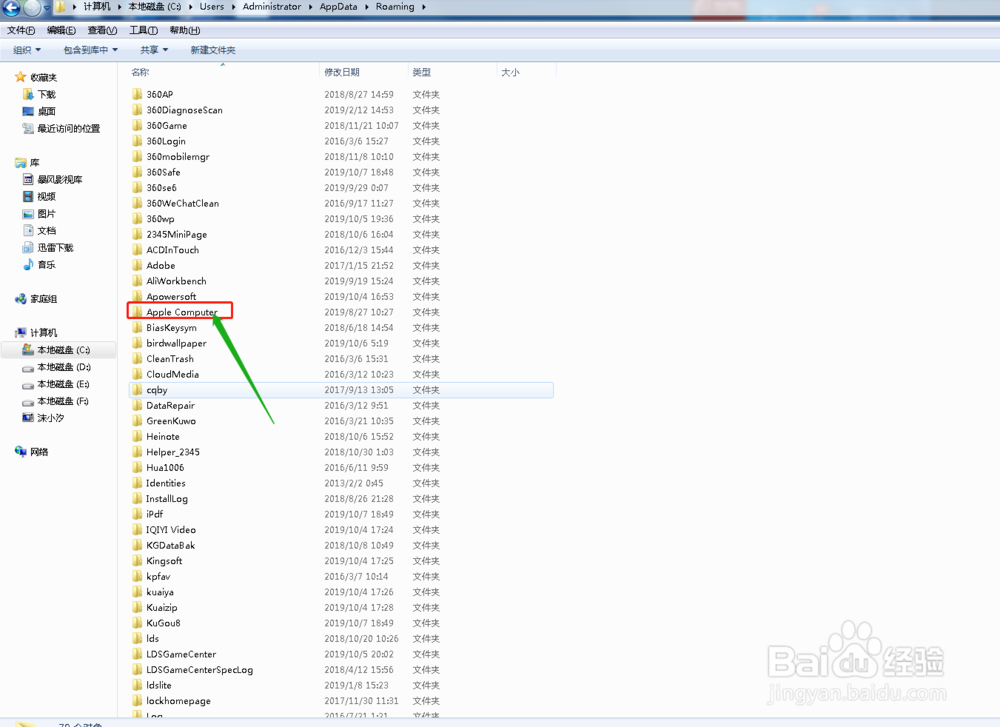Click the 新建文件夹 button
This screenshot has height=727, width=1000.
tap(213, 50)
